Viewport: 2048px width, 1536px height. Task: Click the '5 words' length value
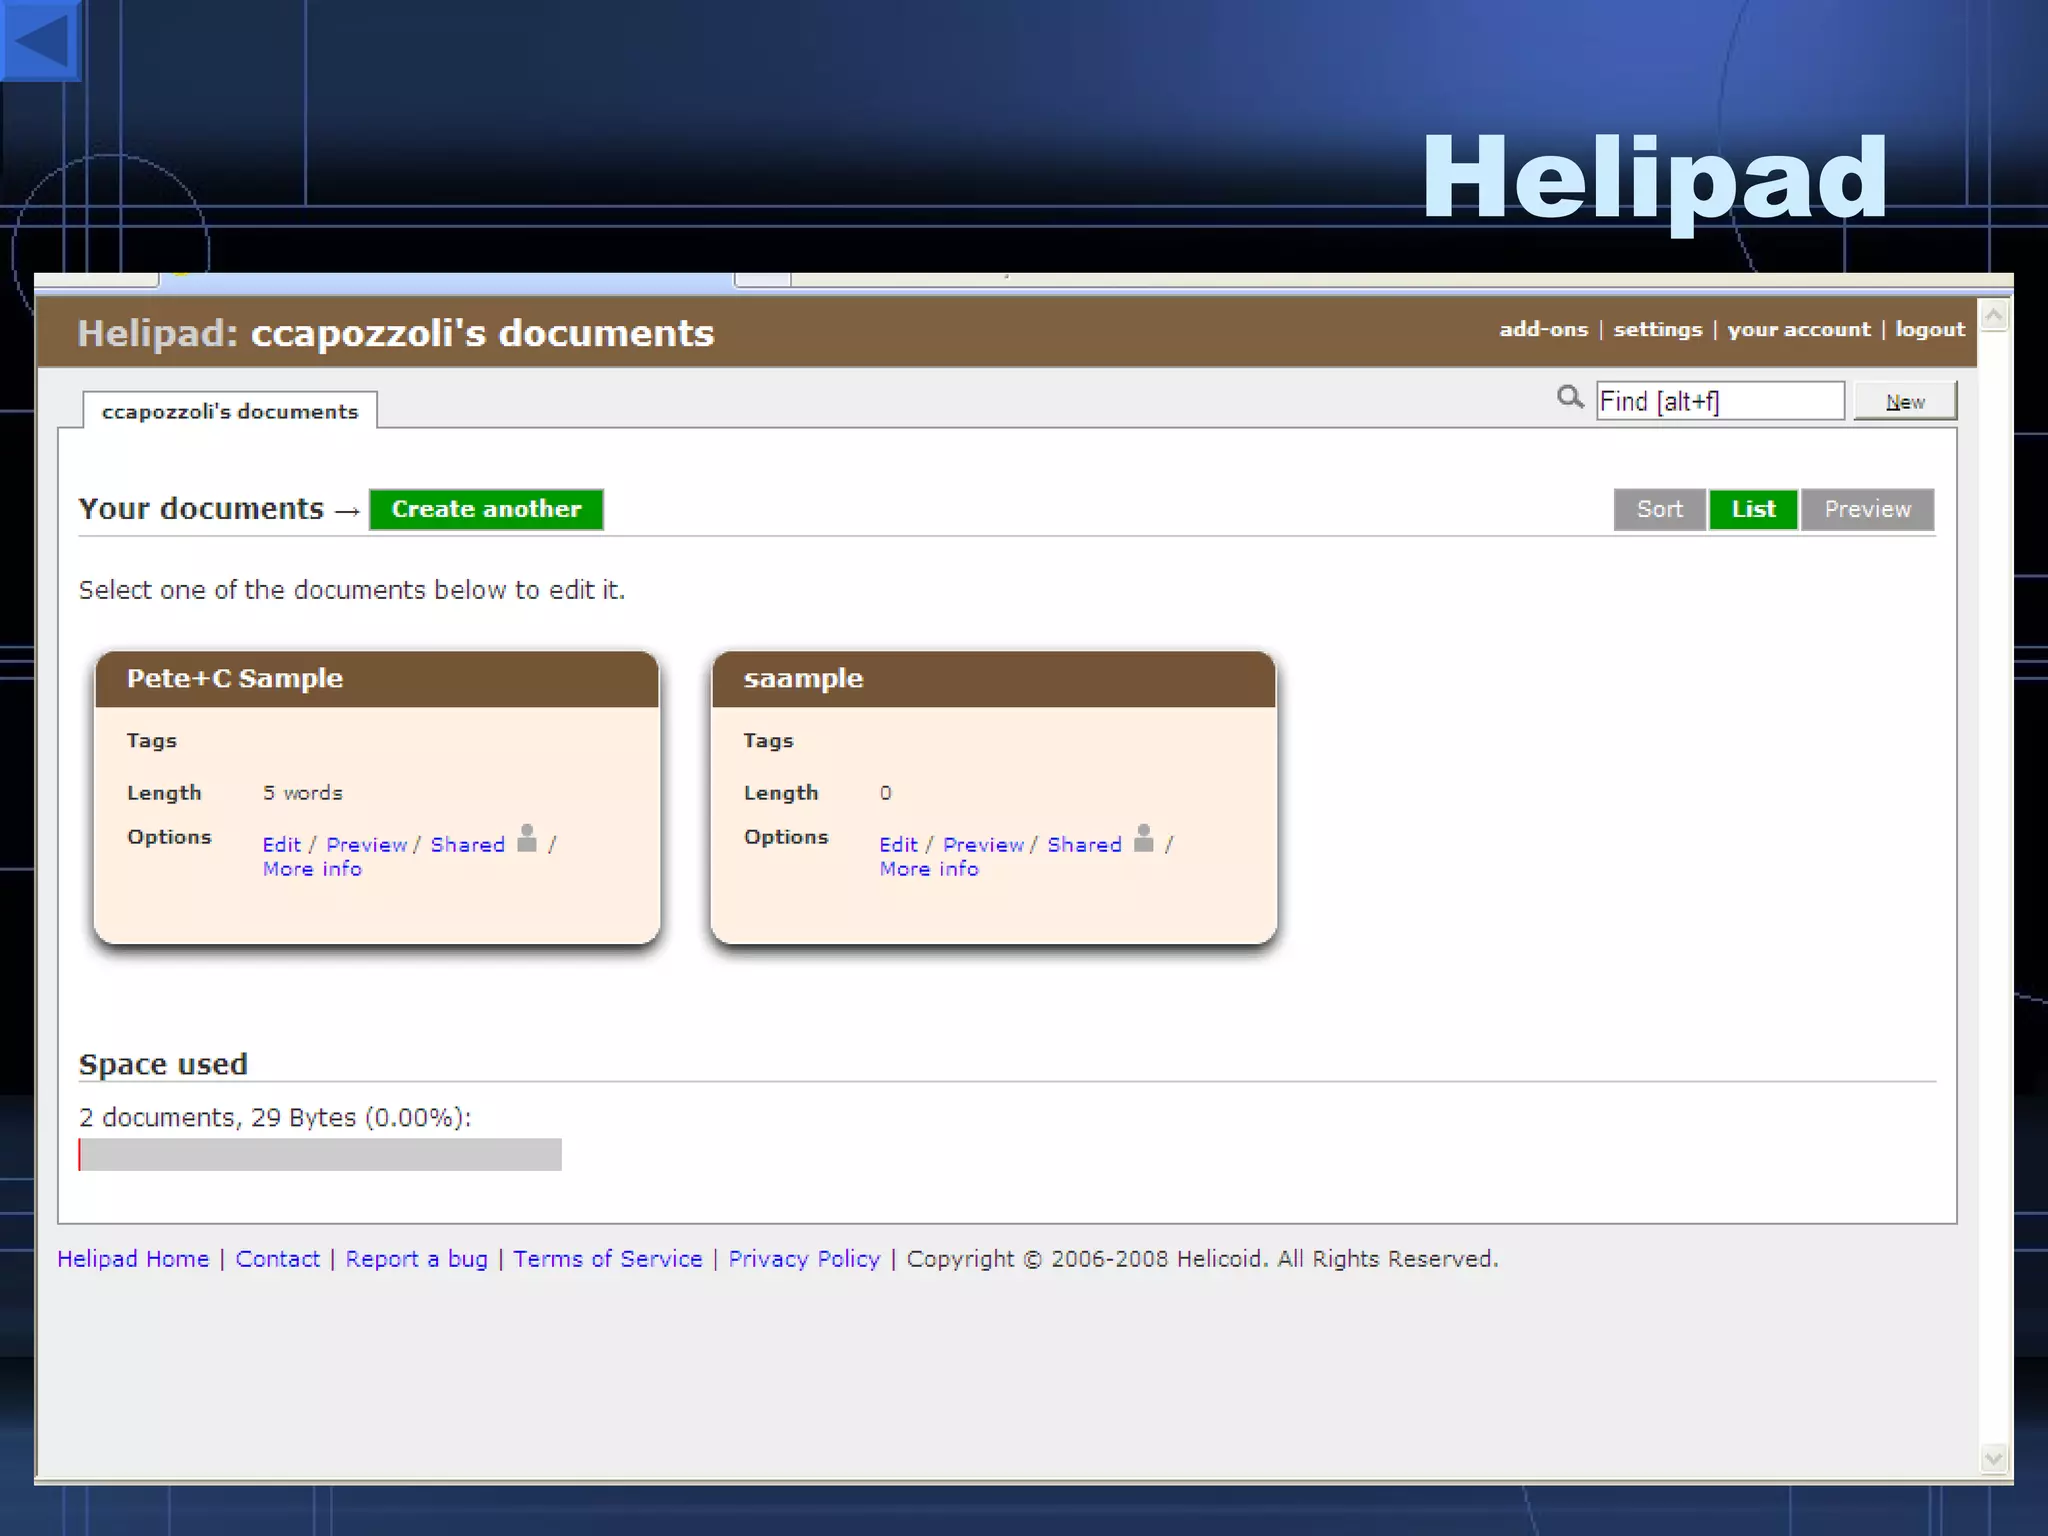point(303,793)
